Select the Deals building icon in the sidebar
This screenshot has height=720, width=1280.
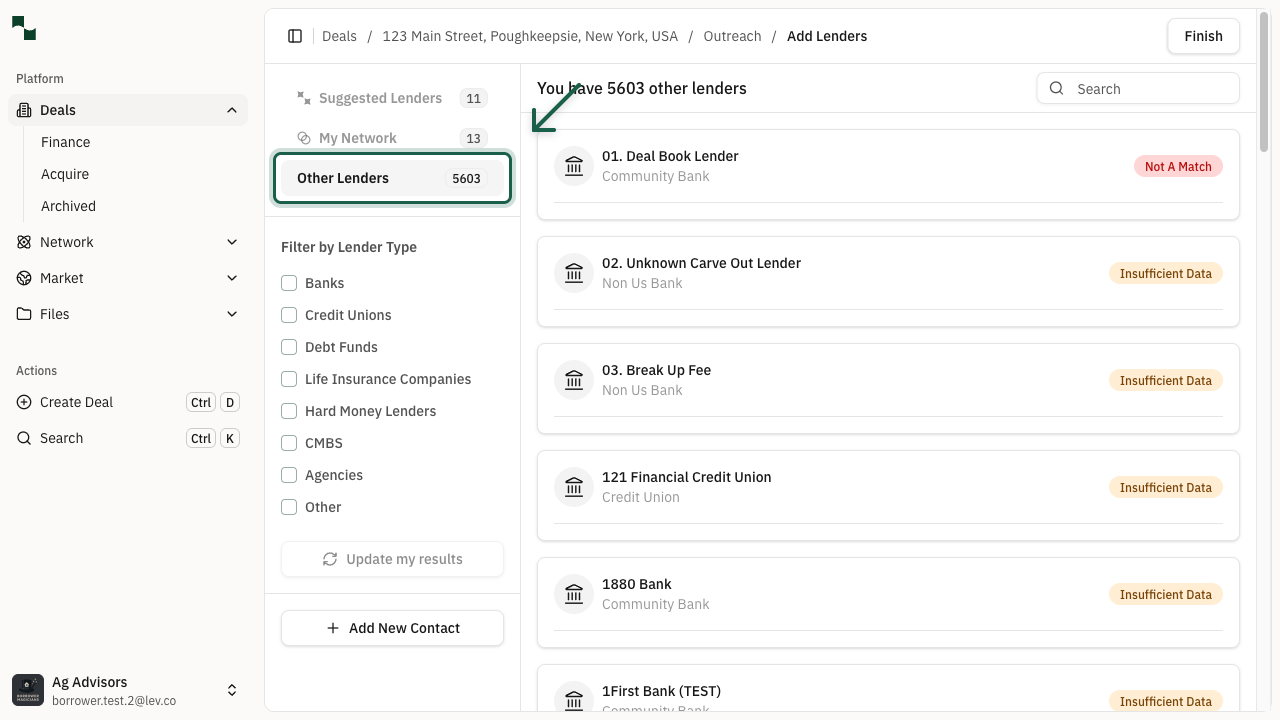[x=23, y=110]
